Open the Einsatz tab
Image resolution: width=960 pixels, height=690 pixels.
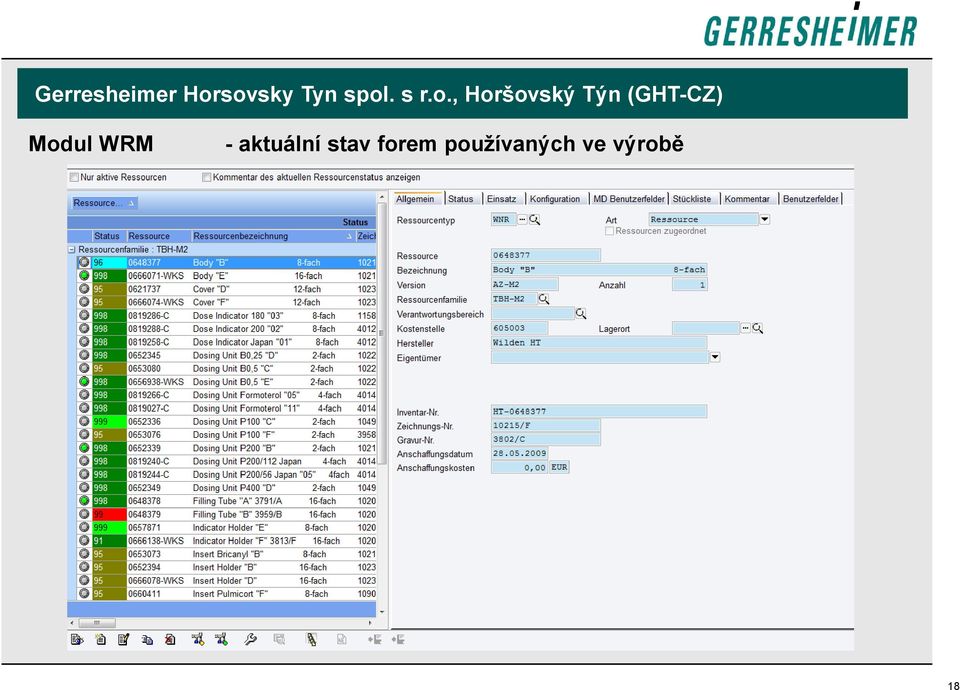(501, 199)
